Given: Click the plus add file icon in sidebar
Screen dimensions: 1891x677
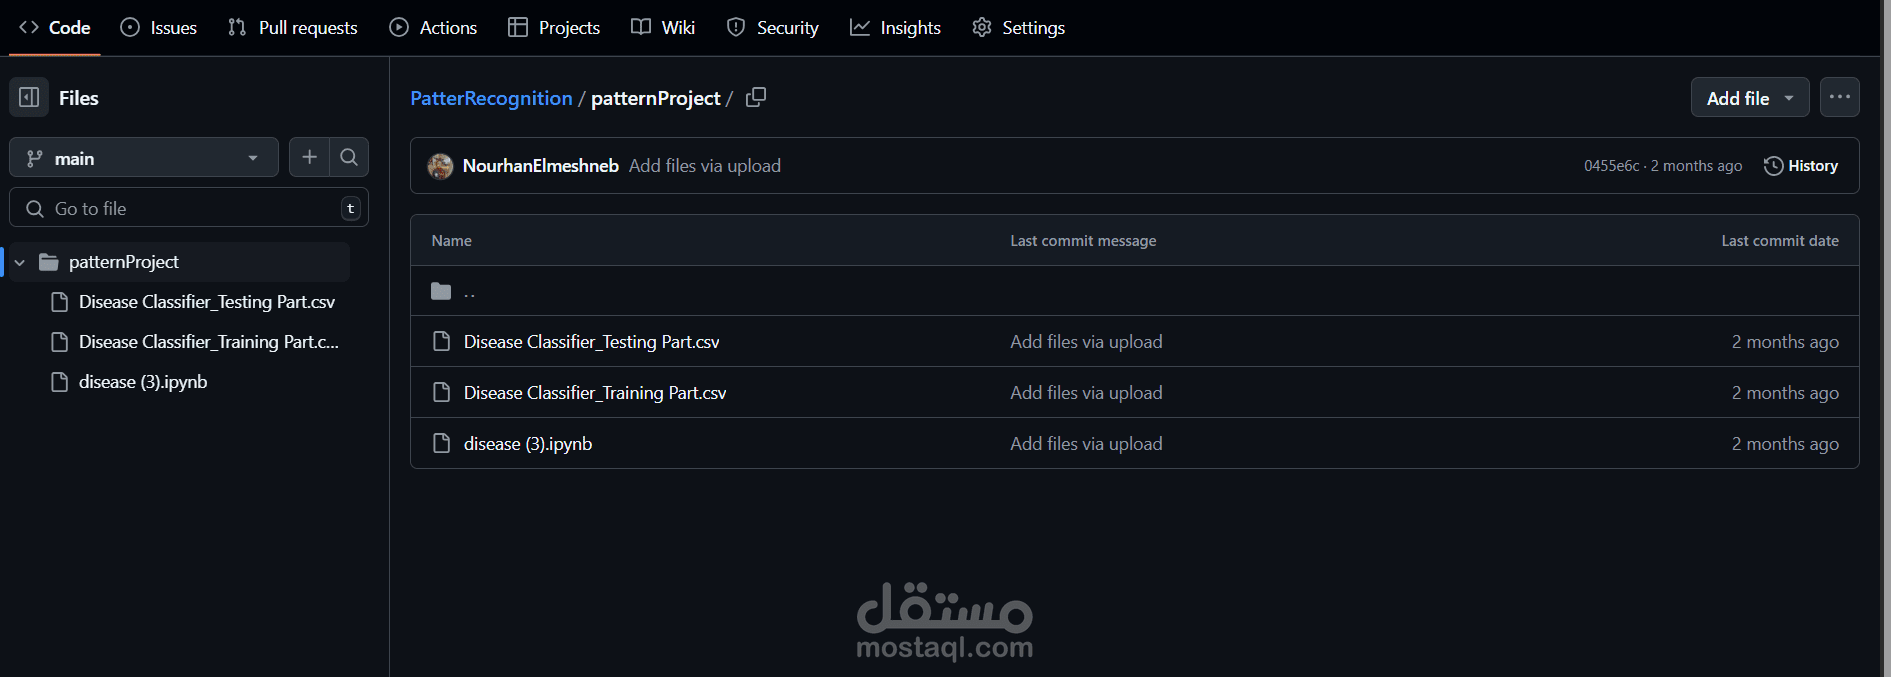Looking at the screenshot, I should [310, 157].
